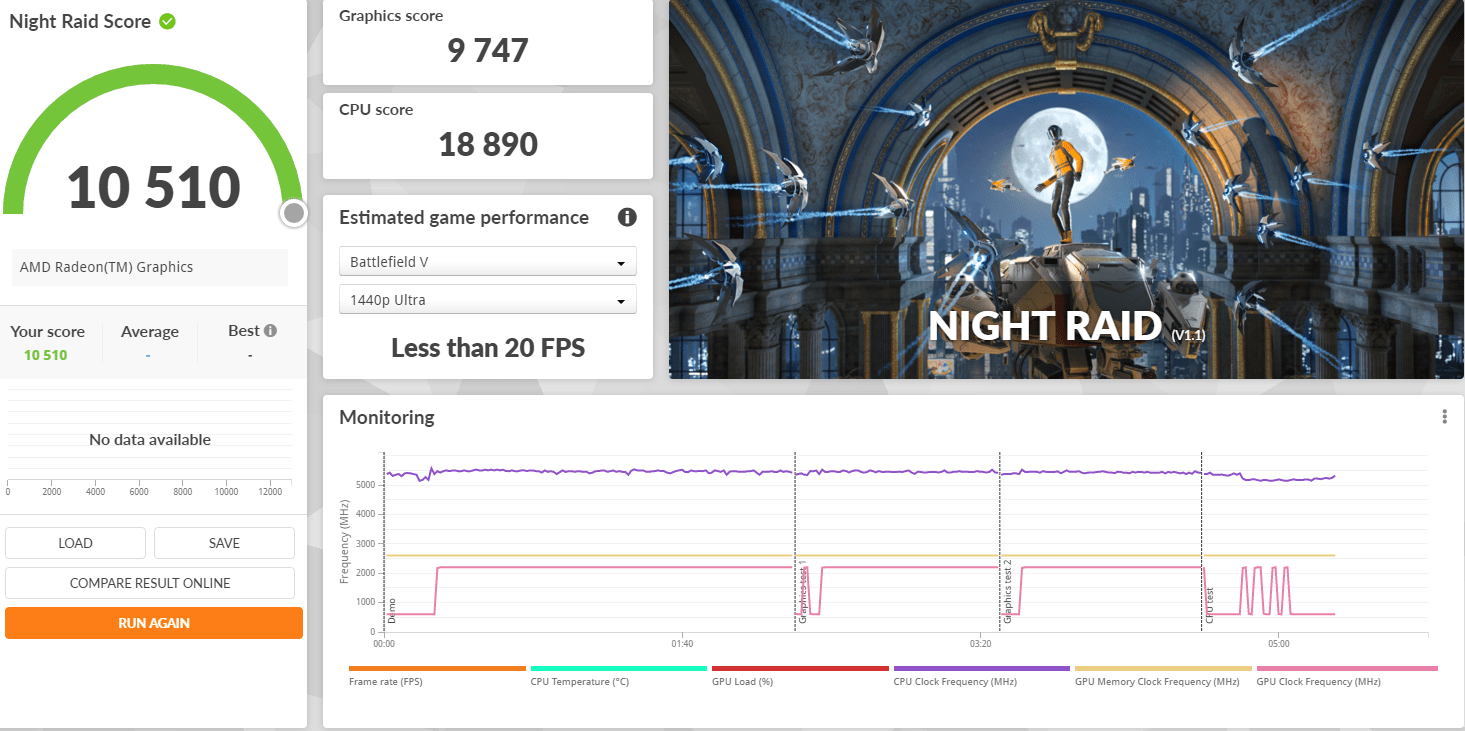Toggle the Frame rate (FPS) legend item

[437, 675]
